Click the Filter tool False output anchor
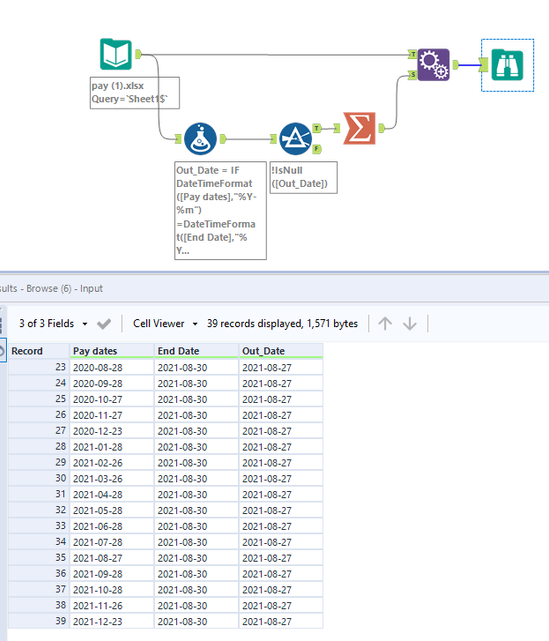 pyautogui.click(x=317, y=149)
